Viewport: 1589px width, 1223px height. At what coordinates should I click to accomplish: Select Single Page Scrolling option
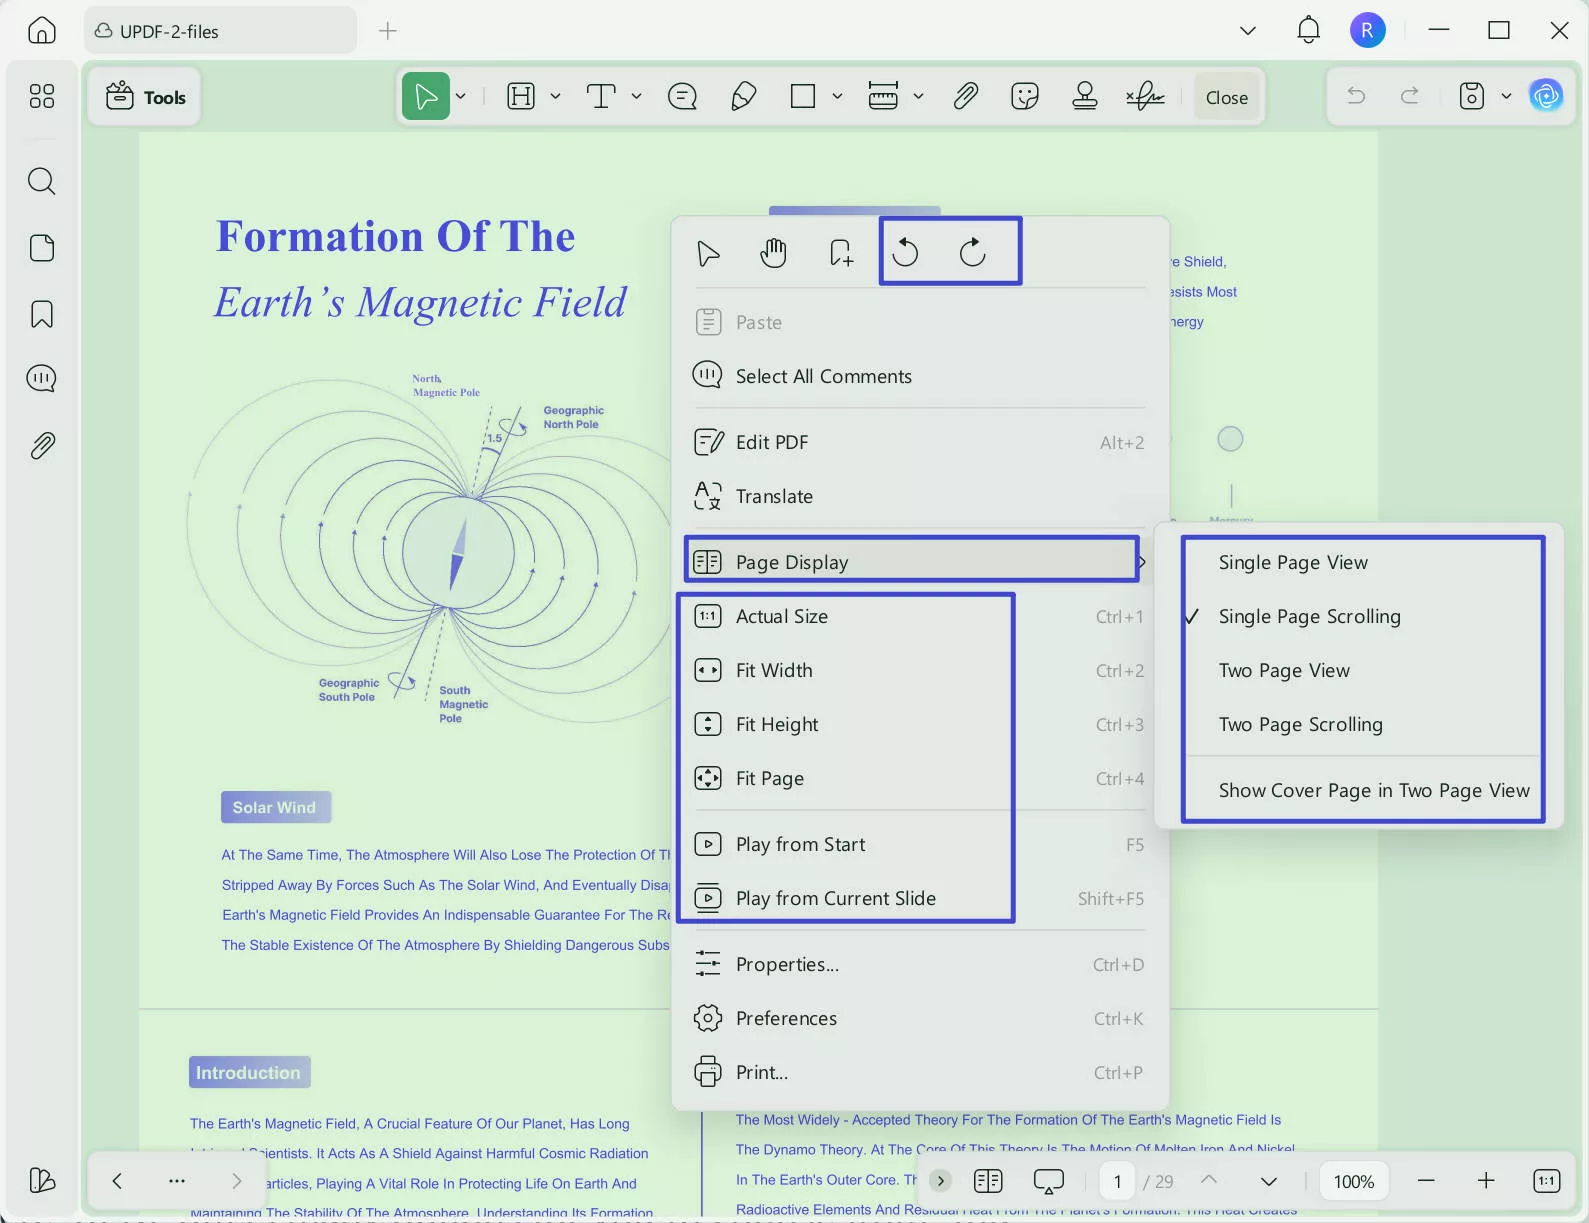[1309, 617]
